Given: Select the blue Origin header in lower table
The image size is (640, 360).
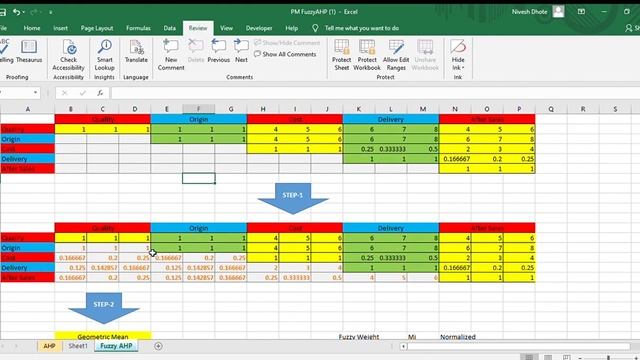Looking at the screenshot, I should [x=199, y=228].
